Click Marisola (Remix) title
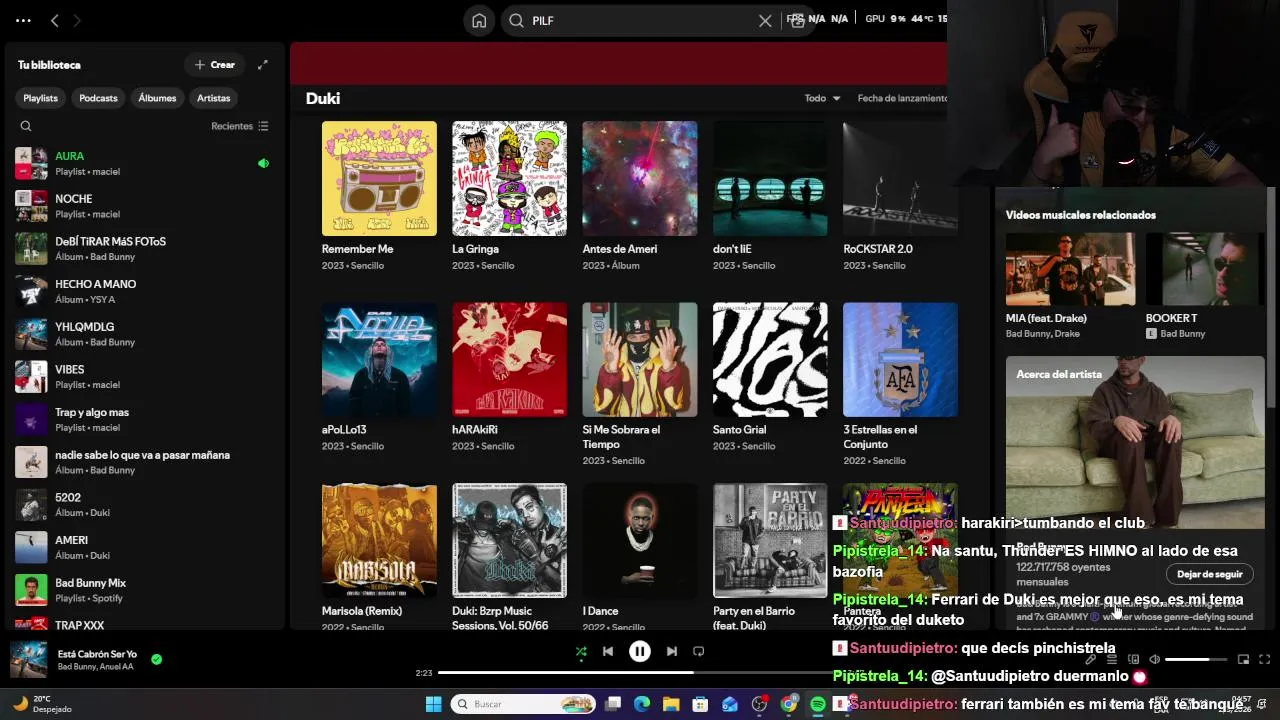This screenshot has height=720, width=1280. pyautogui.click(x=362, y=611)
